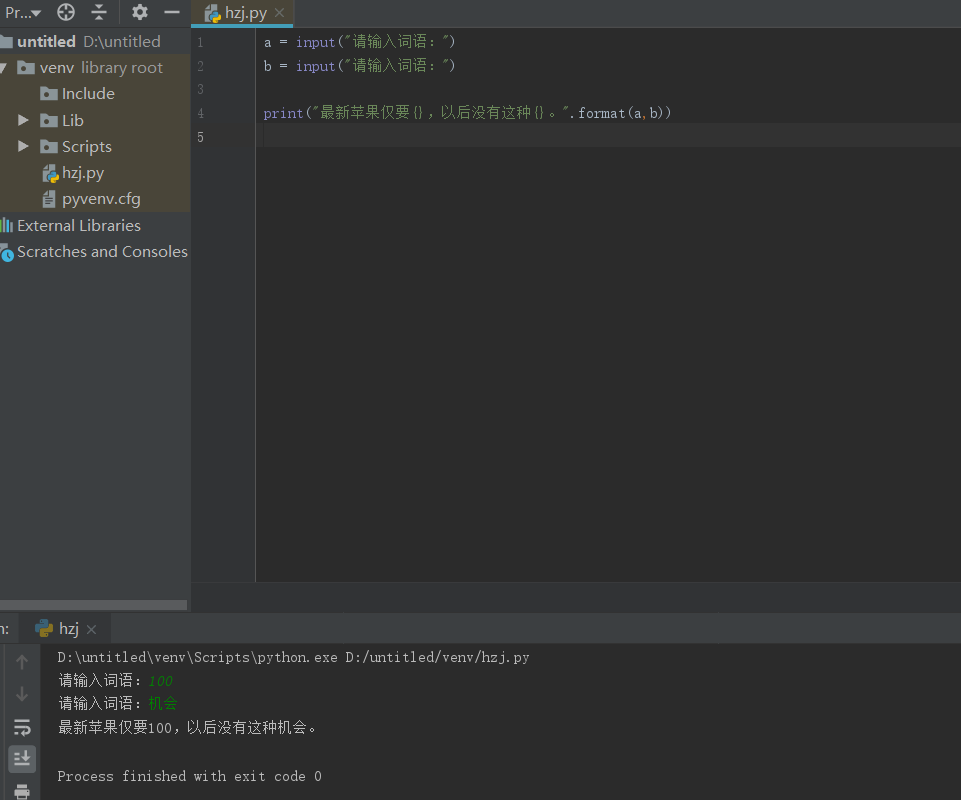Click the hzj.py Python file icon in tree
This screenshot has width=961, height=800.
[50, 173]
